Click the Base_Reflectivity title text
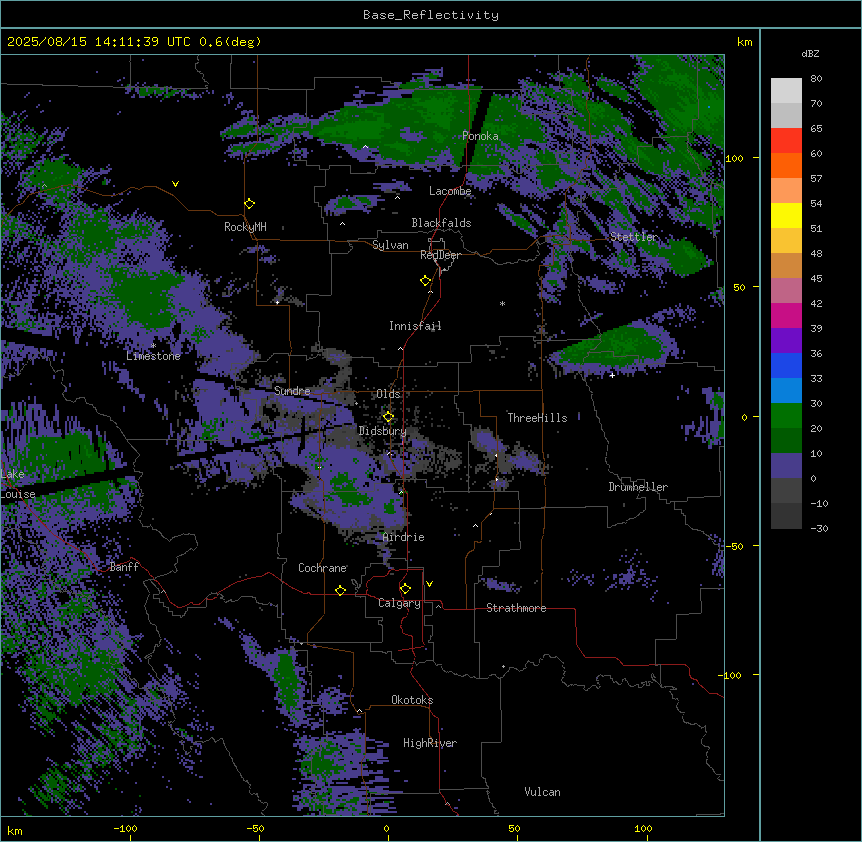Screen dimensions: 862x842 [x=431, y=15]
